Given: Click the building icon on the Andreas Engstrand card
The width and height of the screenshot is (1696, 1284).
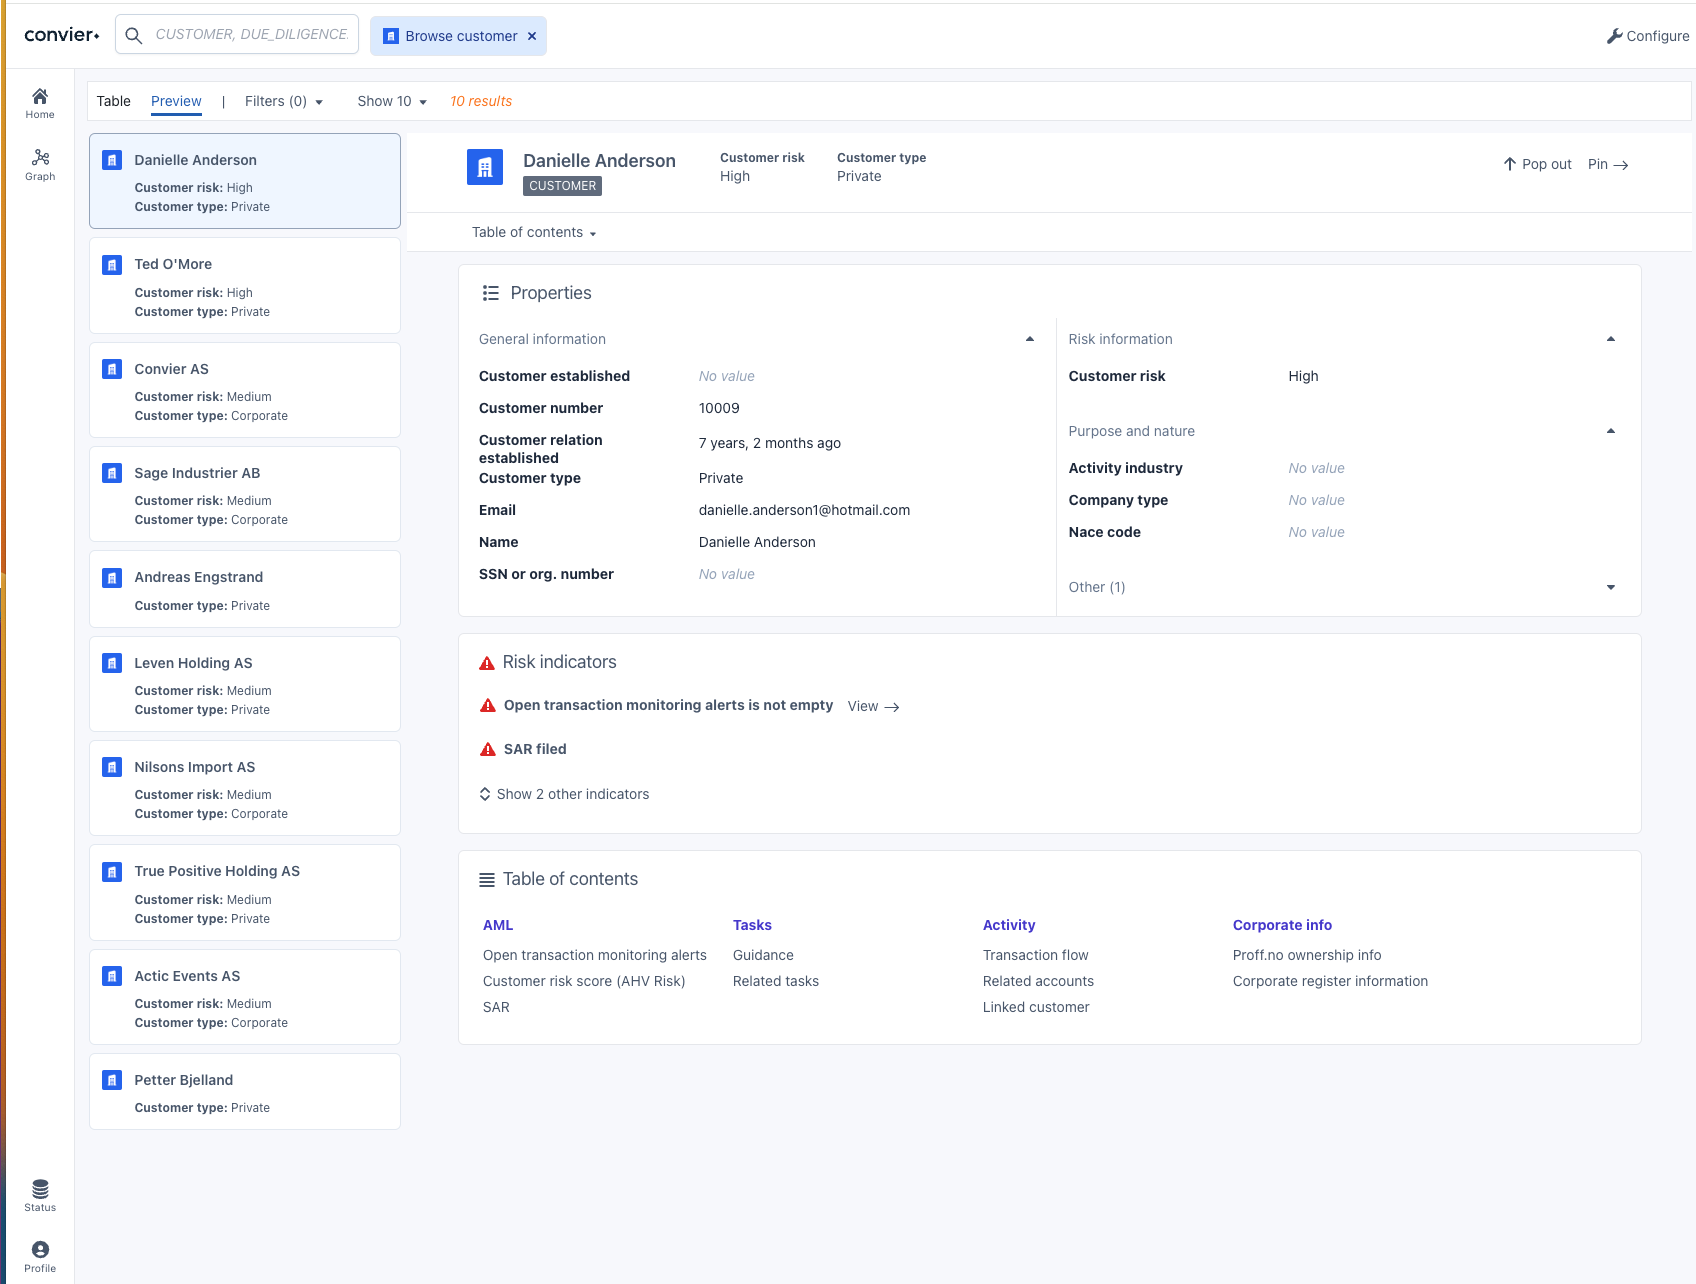Looking at the screenshot, I should point(112,578).
